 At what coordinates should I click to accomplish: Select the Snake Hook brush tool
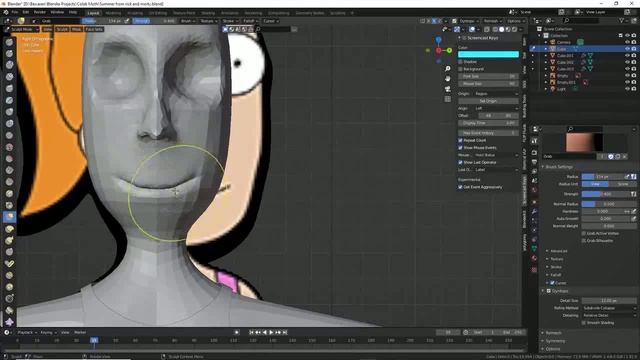tap(9, 240)
